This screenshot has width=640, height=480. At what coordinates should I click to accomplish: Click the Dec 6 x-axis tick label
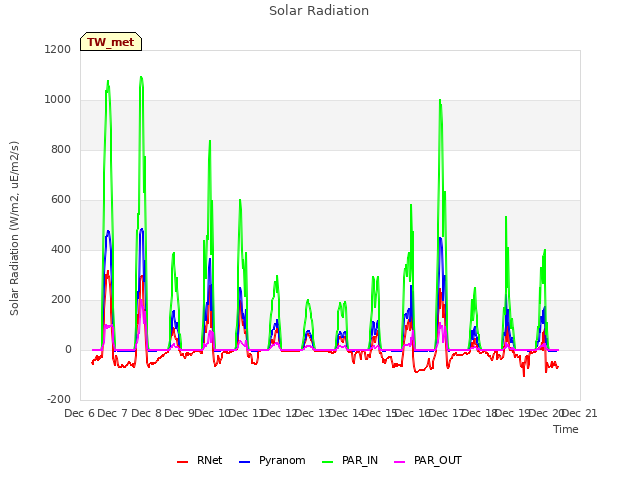tap(79, 413)
